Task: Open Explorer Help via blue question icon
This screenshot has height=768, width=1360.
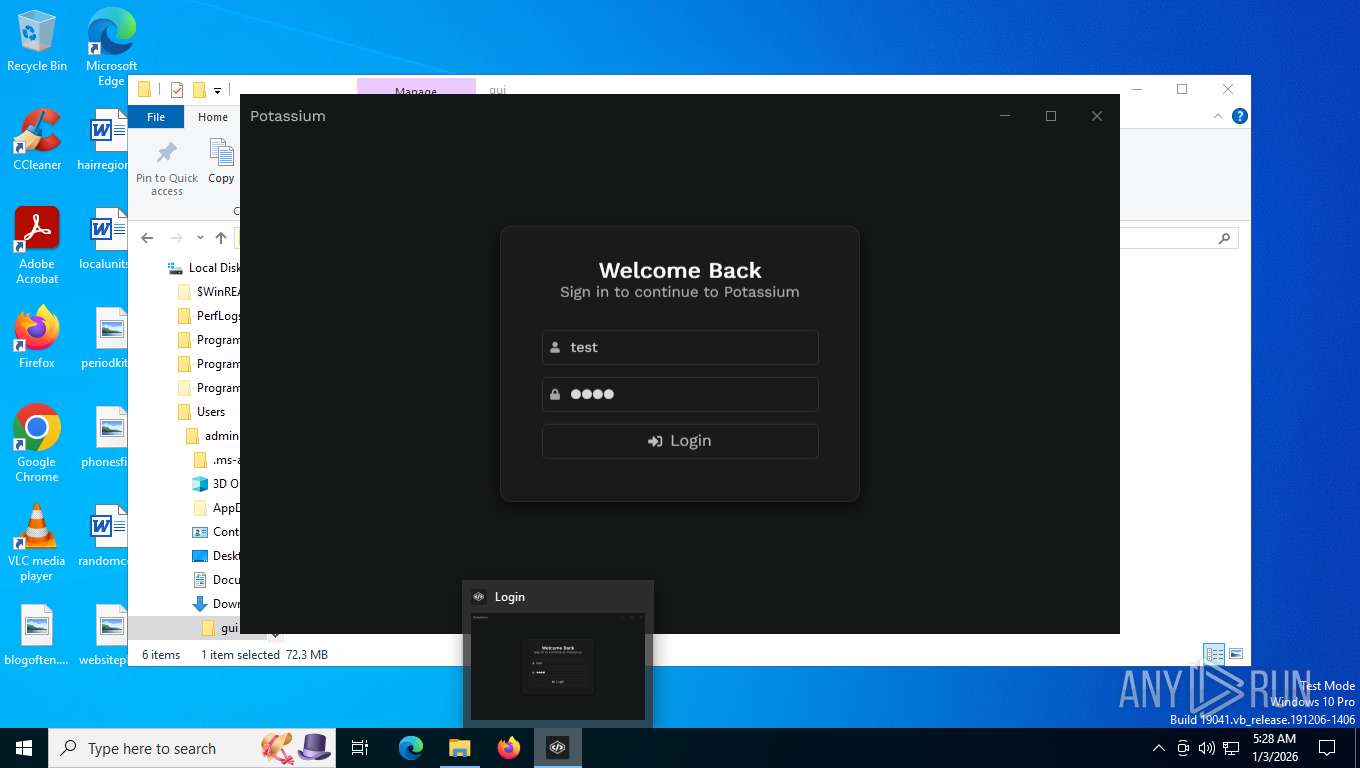Action: click(1240, 116)
